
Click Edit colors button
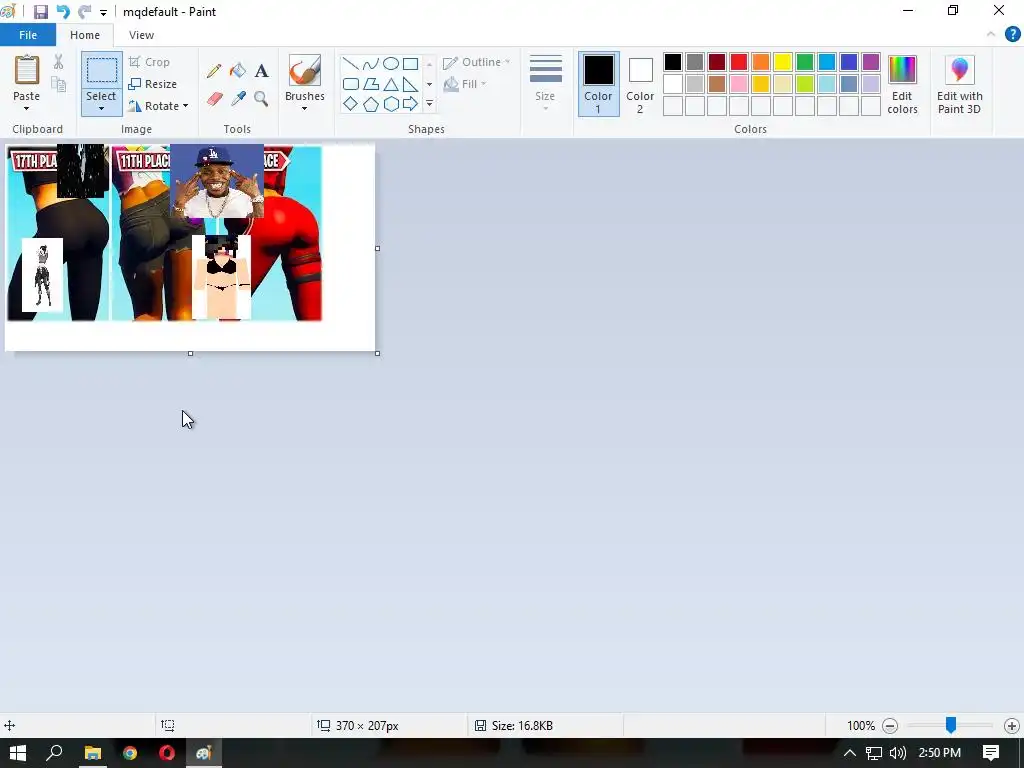tap(902, 84)
